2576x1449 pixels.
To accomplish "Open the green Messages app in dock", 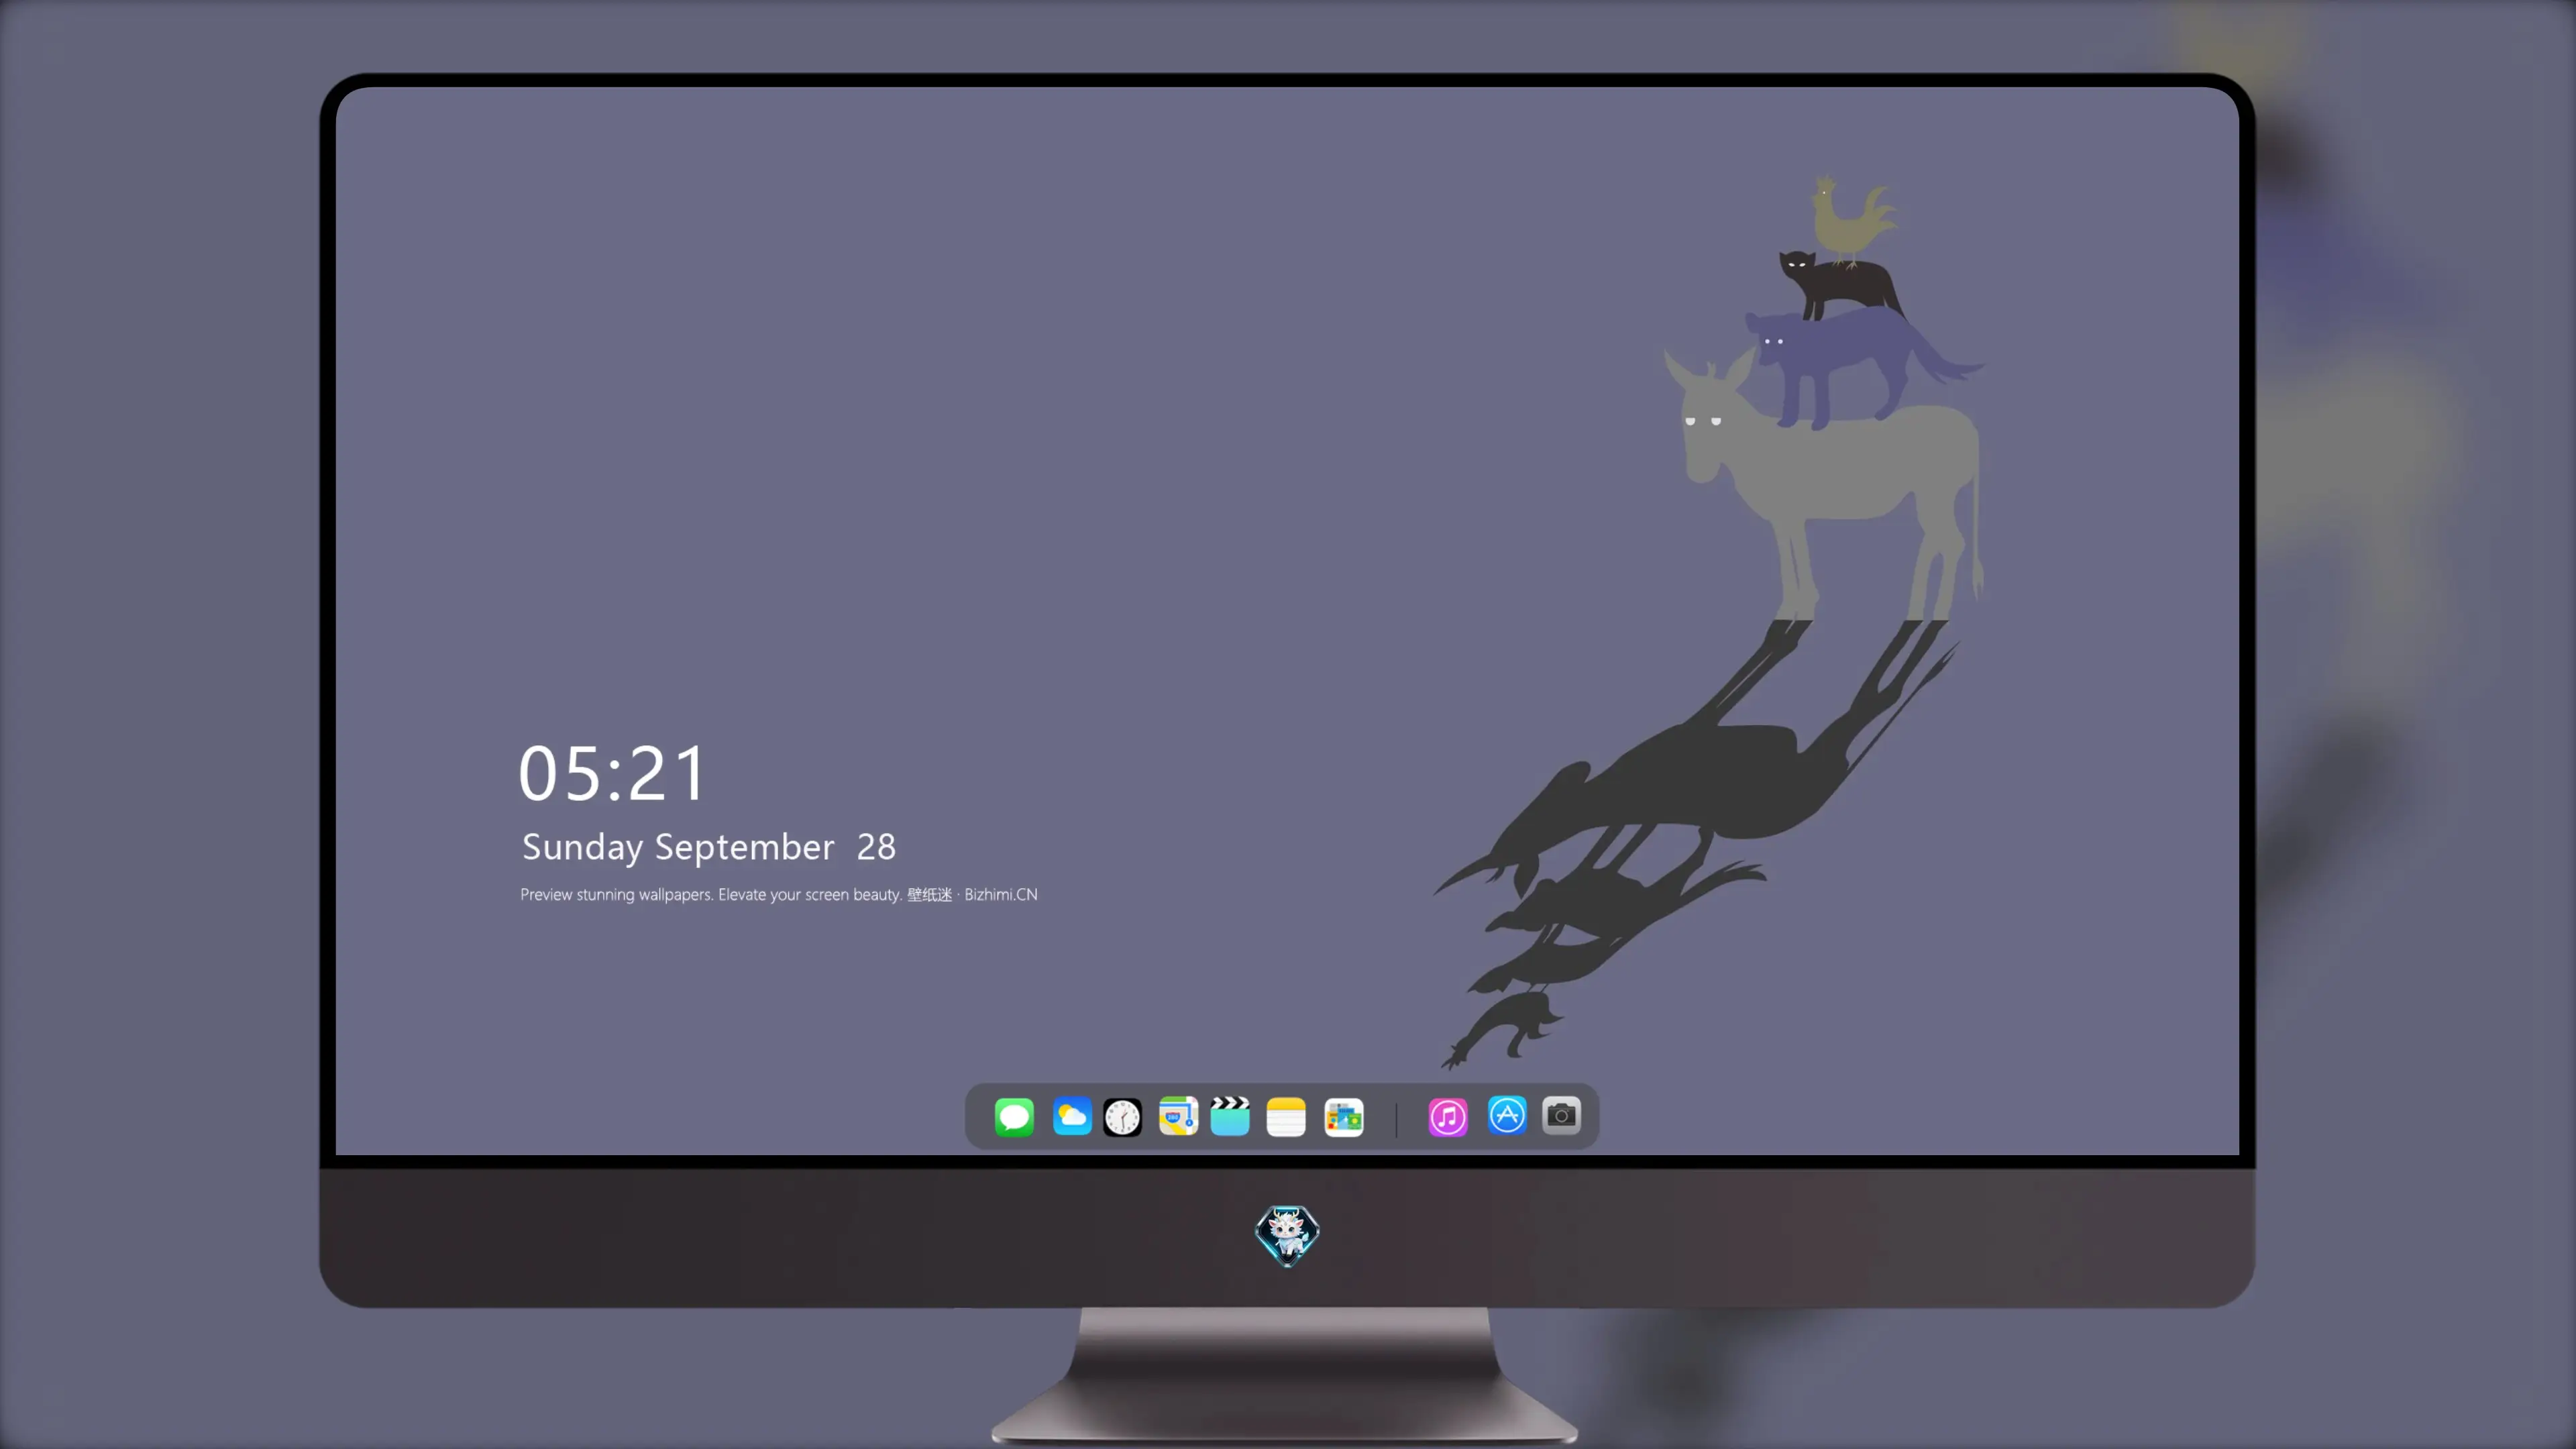I will pyautogui.click(x=1014, y=1117).
